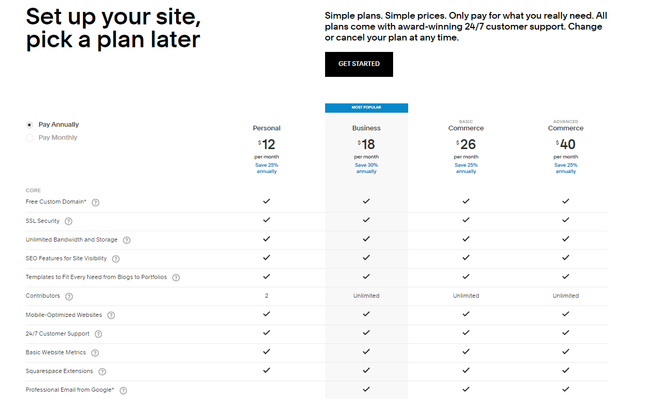The image size is (645, 399).
Task: Click the Unlimited Bandwidth and Storage label
Action: point(72,240)
